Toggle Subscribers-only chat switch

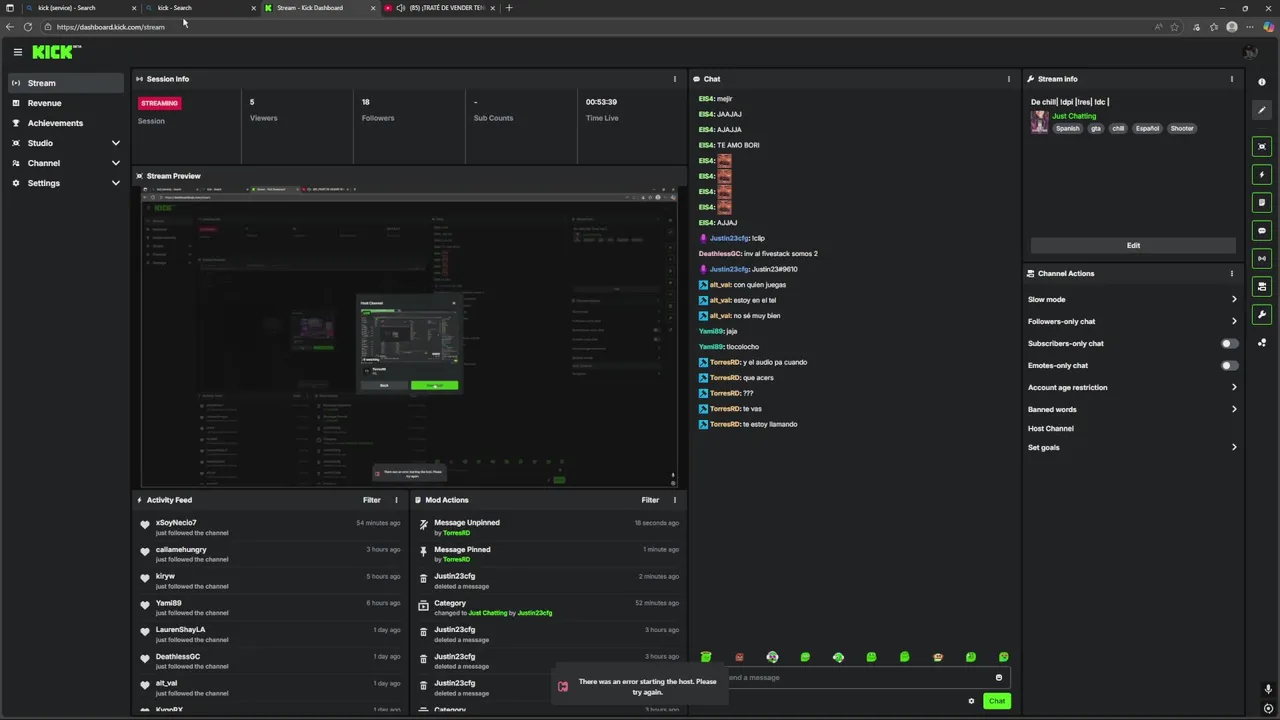(x=1229, y=343)
